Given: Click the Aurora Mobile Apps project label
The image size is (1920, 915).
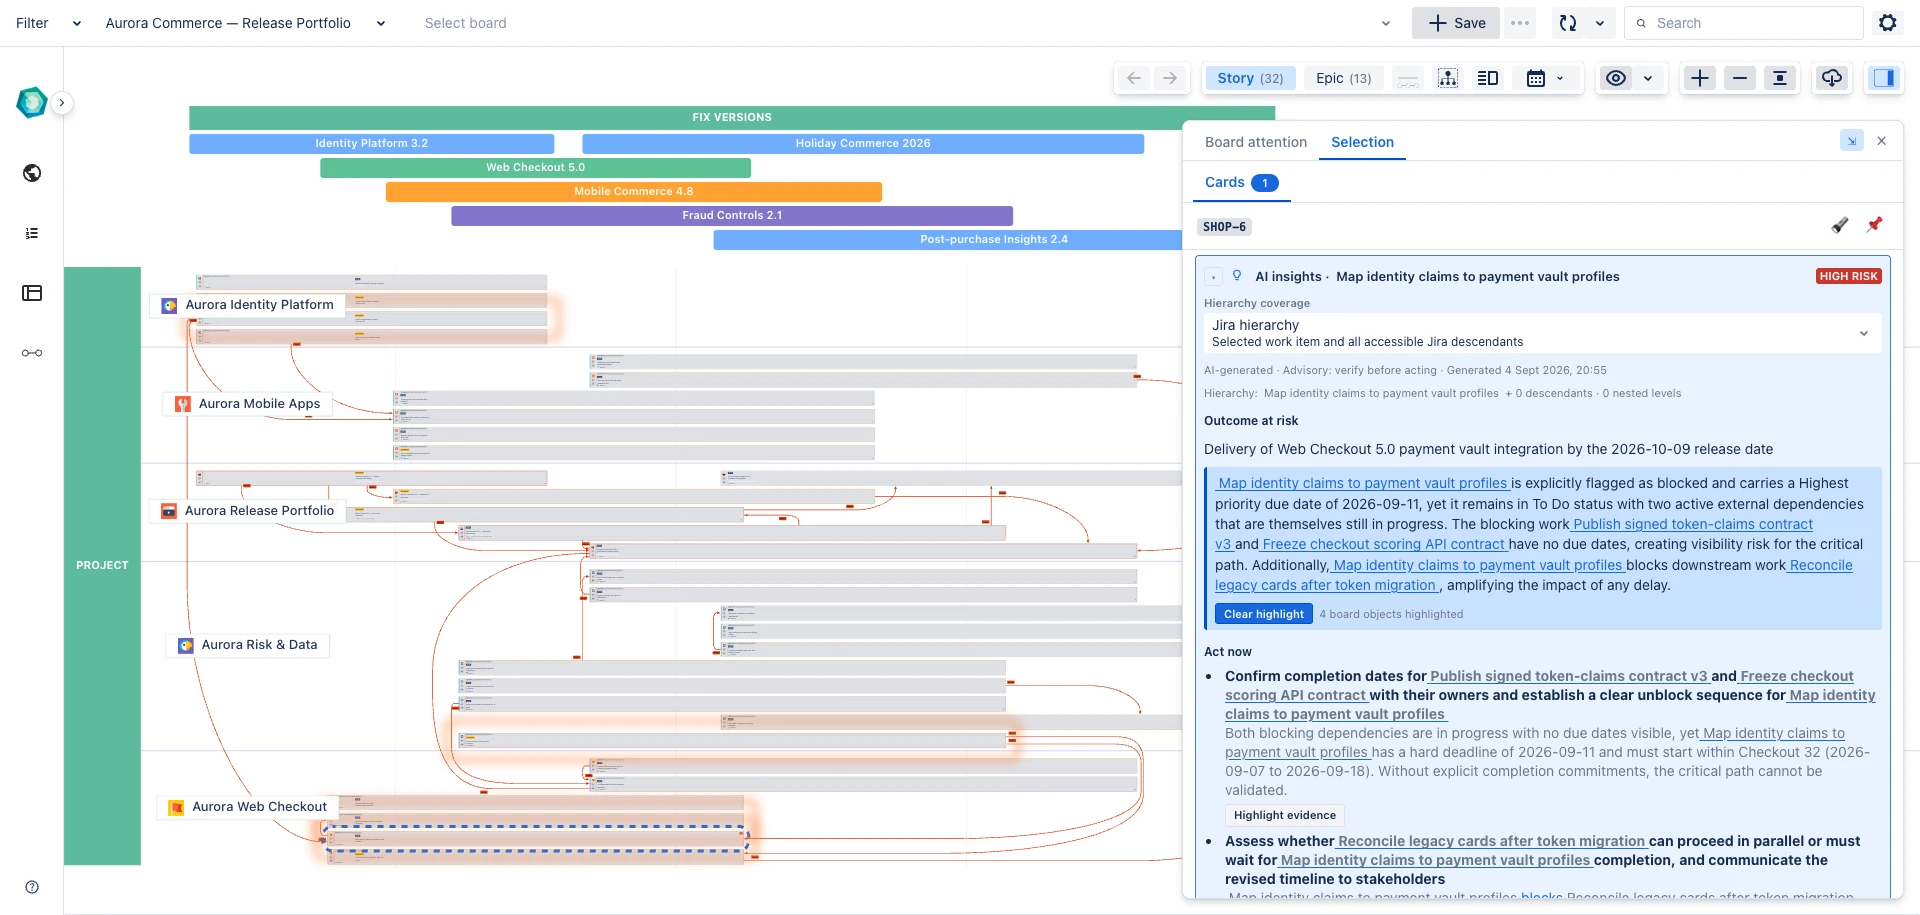Looking at the screenshot, I should [x=248, y=404].
